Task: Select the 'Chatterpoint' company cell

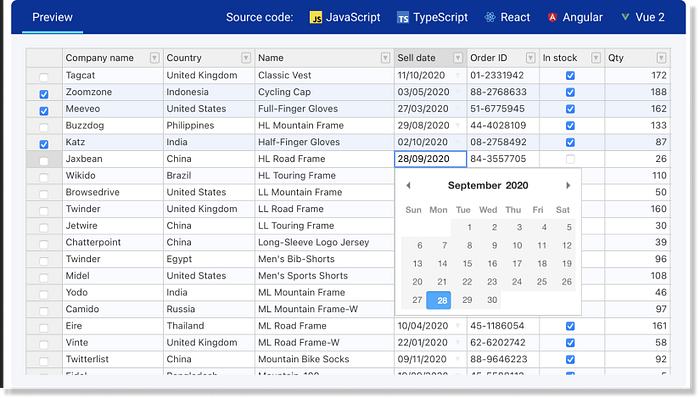Action: coord(113,242)
